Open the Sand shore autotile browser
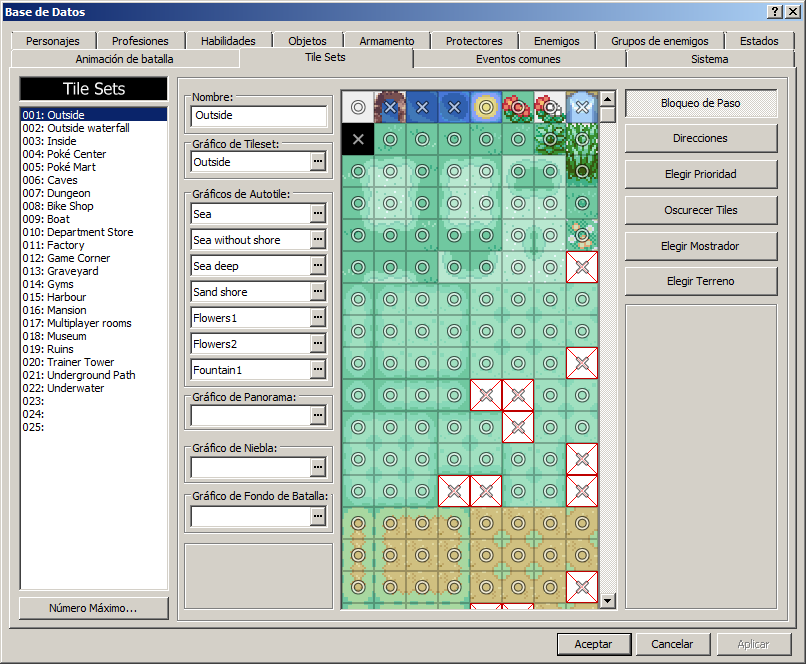Image resolution: width=806 pixels, height=664 pixels. pos(320,291)
